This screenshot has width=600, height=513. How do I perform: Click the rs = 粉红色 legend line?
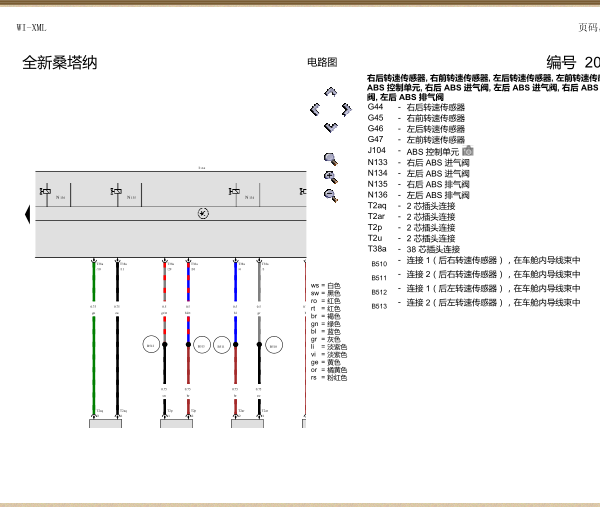pos(329,378)
